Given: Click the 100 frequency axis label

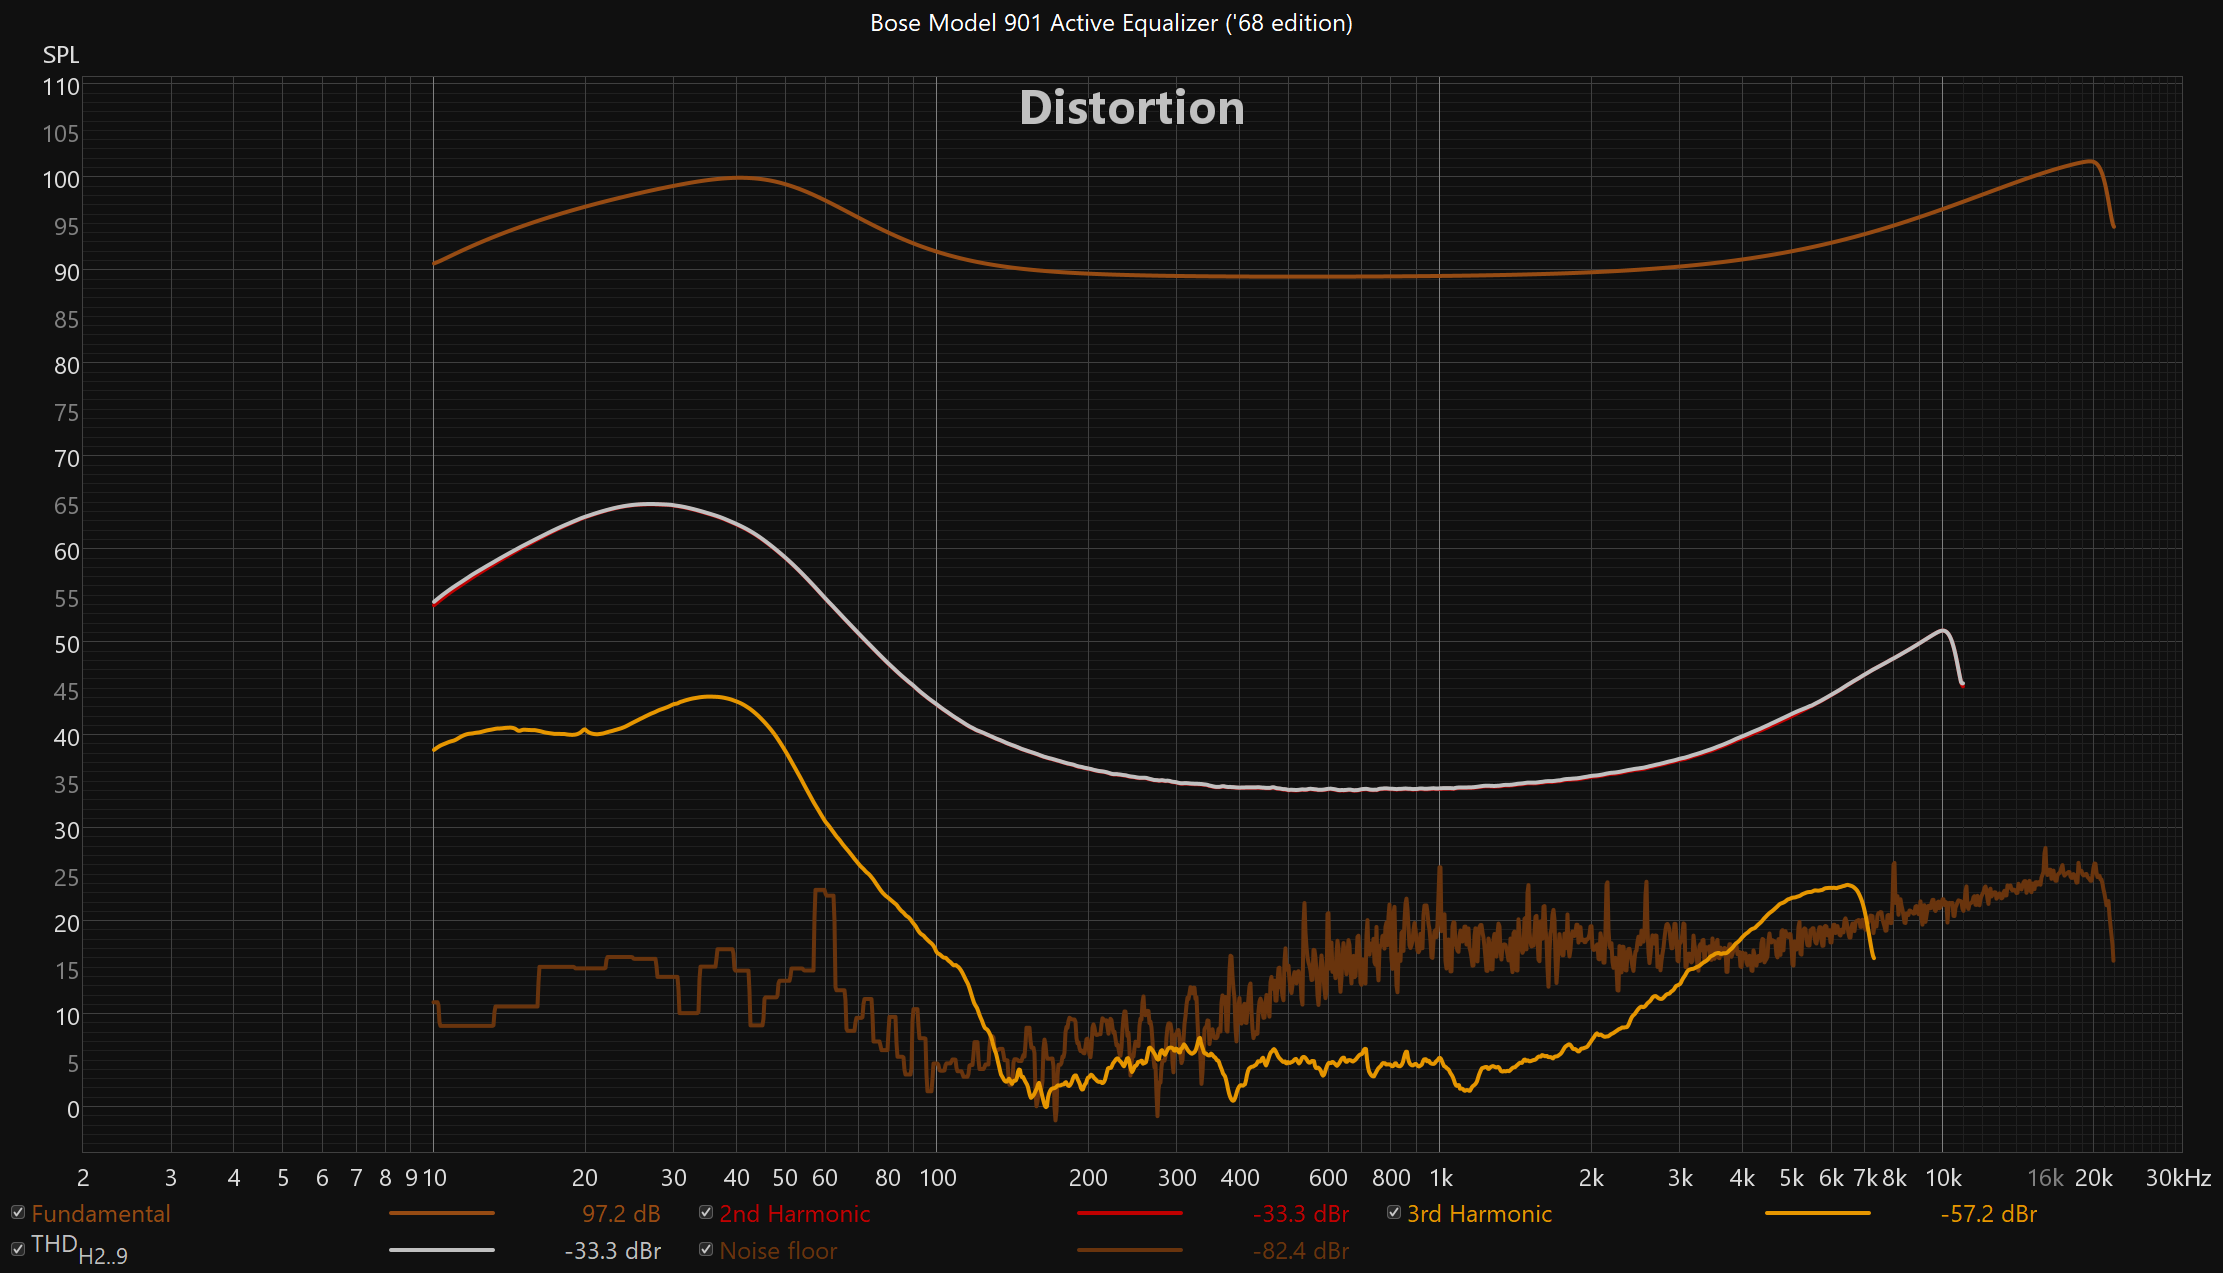Looking at the screenshot, I should coord(937,1178).
